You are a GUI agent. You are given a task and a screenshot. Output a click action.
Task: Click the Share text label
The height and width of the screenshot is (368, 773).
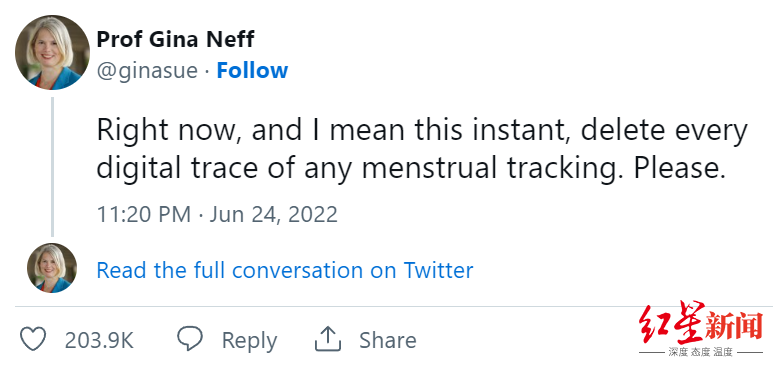point(387,340)
